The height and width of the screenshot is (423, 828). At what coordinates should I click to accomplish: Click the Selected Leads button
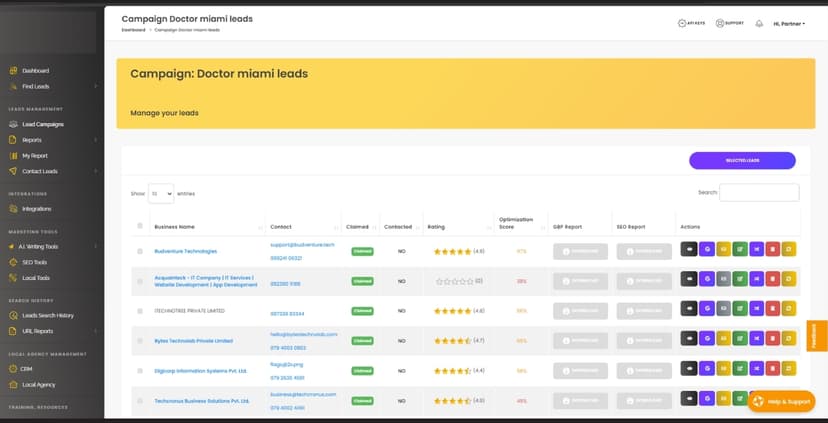[742, 161]
